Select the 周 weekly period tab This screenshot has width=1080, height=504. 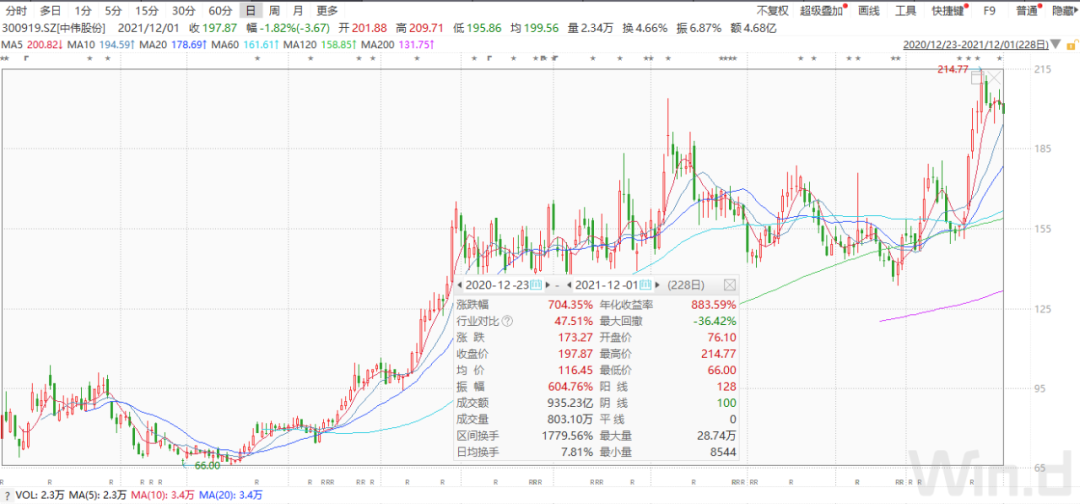coord(274,10)
